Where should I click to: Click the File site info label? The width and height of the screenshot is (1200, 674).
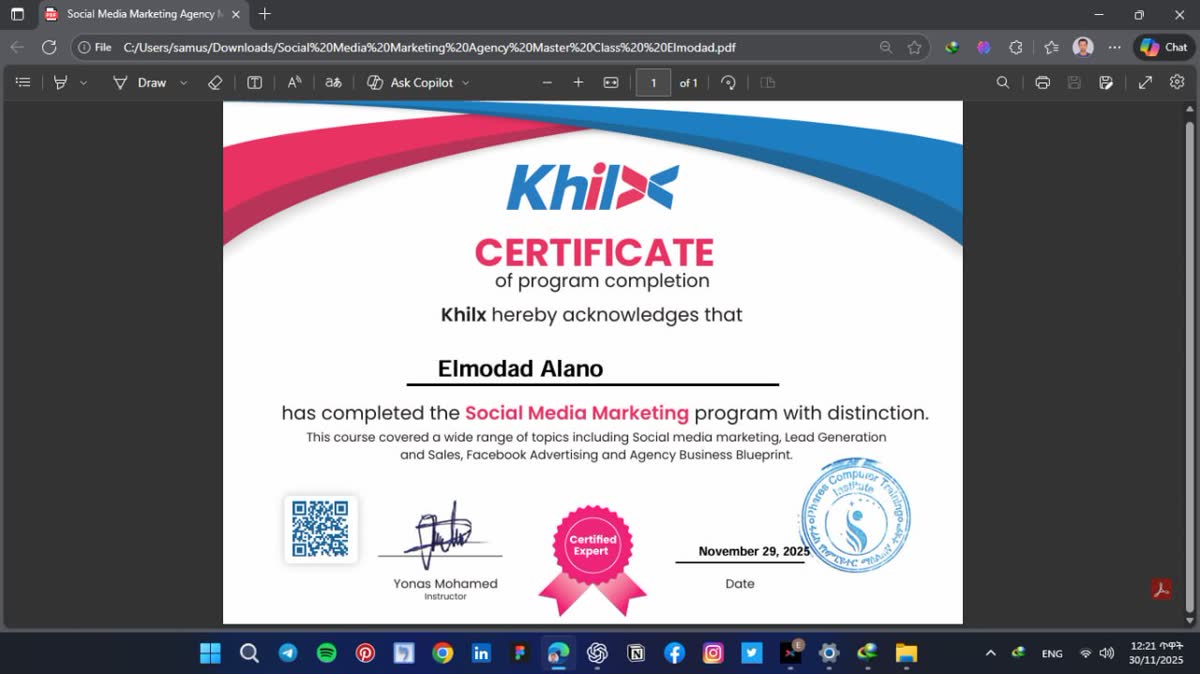(x=95, y=47)
